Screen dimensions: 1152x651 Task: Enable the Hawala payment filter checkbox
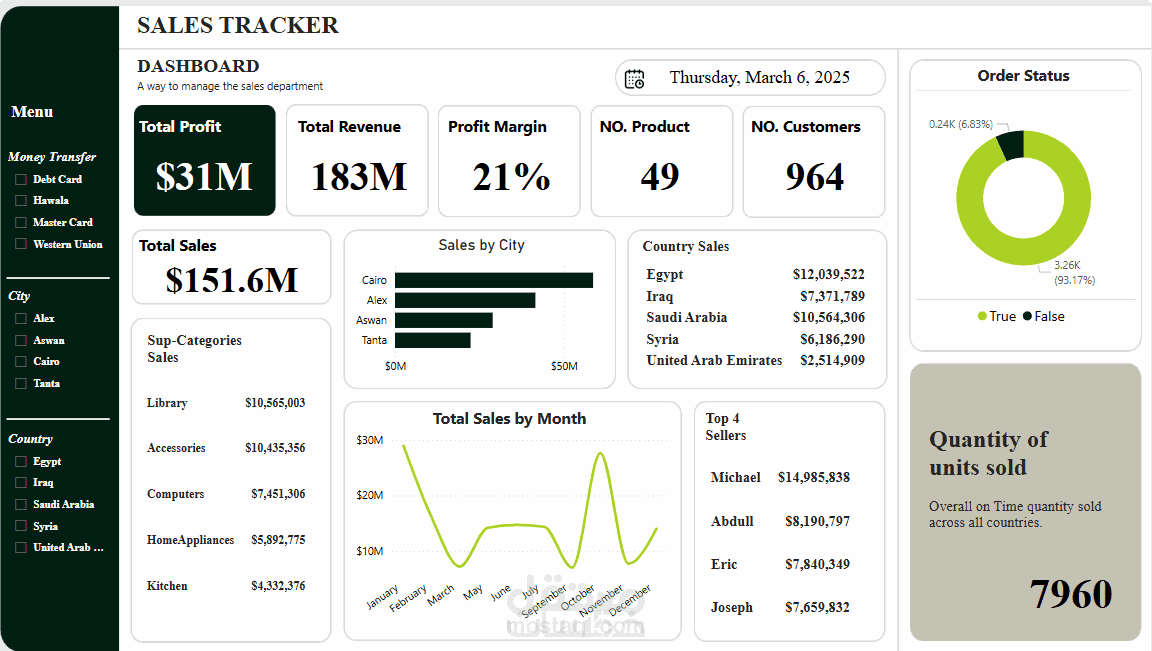pos(20,201)
